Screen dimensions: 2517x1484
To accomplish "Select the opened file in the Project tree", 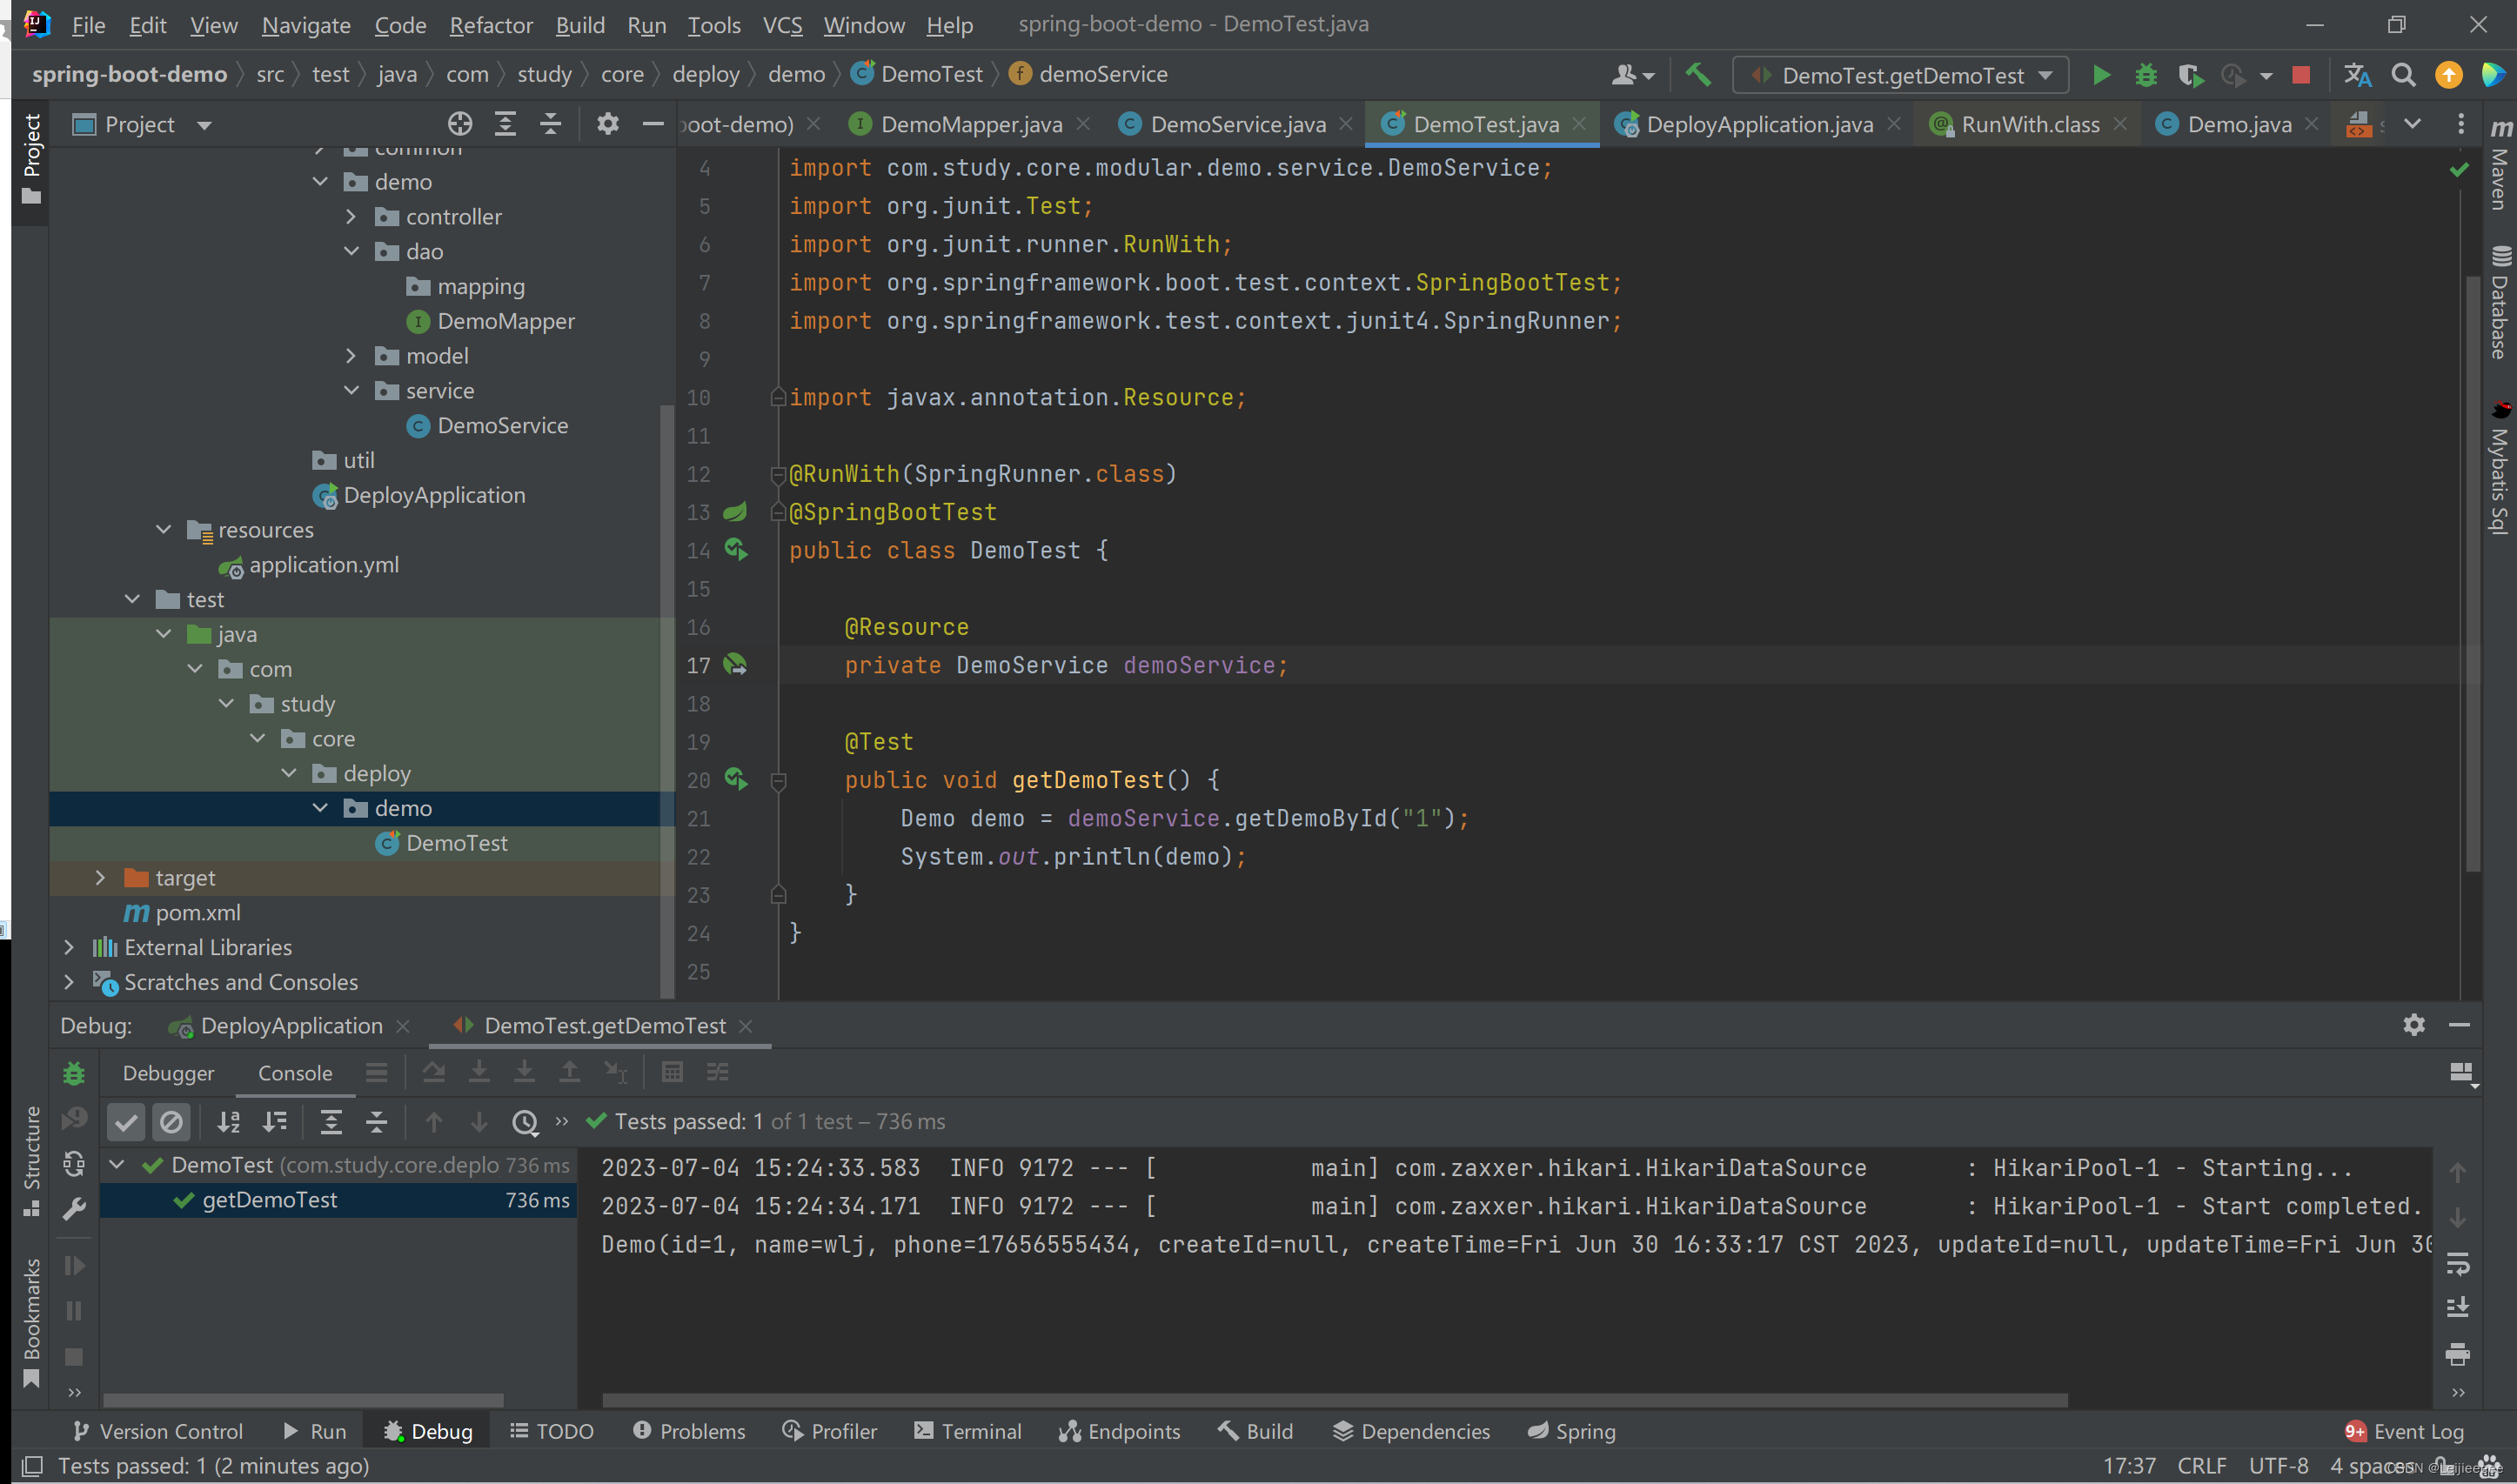I will (460, 124).
